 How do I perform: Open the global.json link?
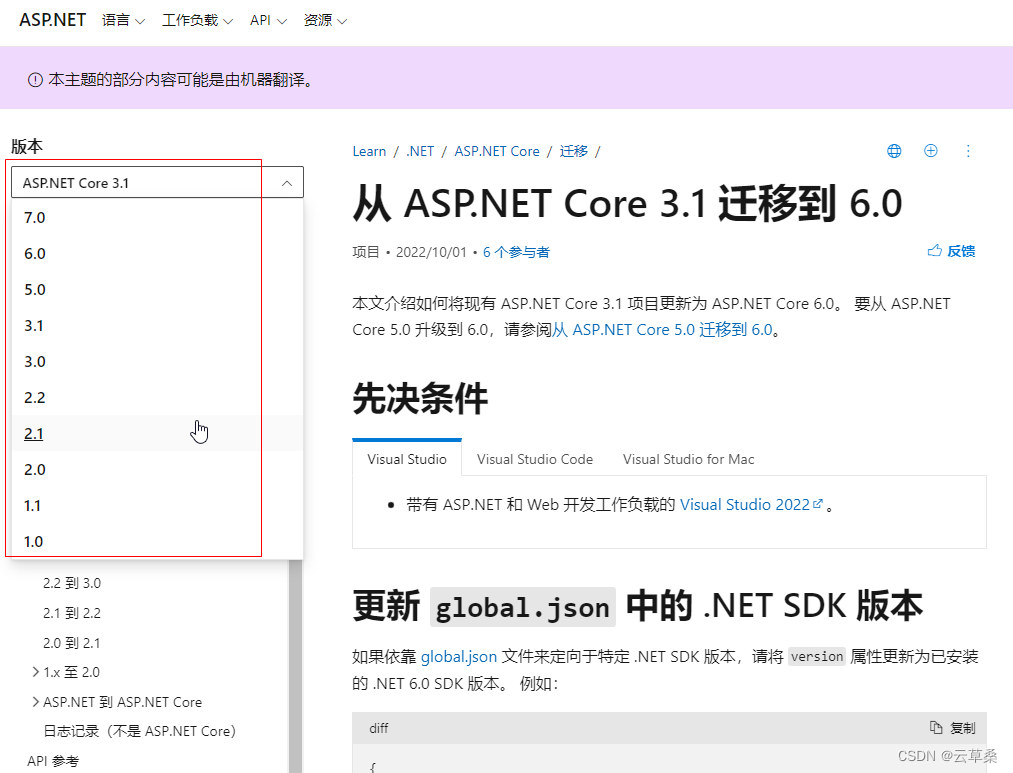click(459, 657)
